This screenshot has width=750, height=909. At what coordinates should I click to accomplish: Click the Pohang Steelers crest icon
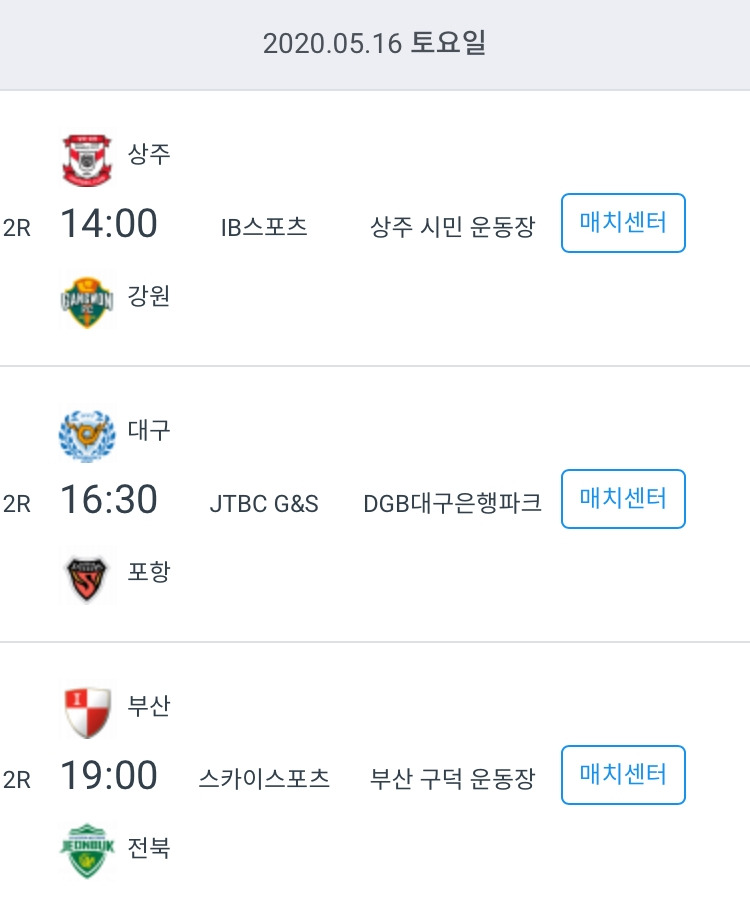click(87, 578)
